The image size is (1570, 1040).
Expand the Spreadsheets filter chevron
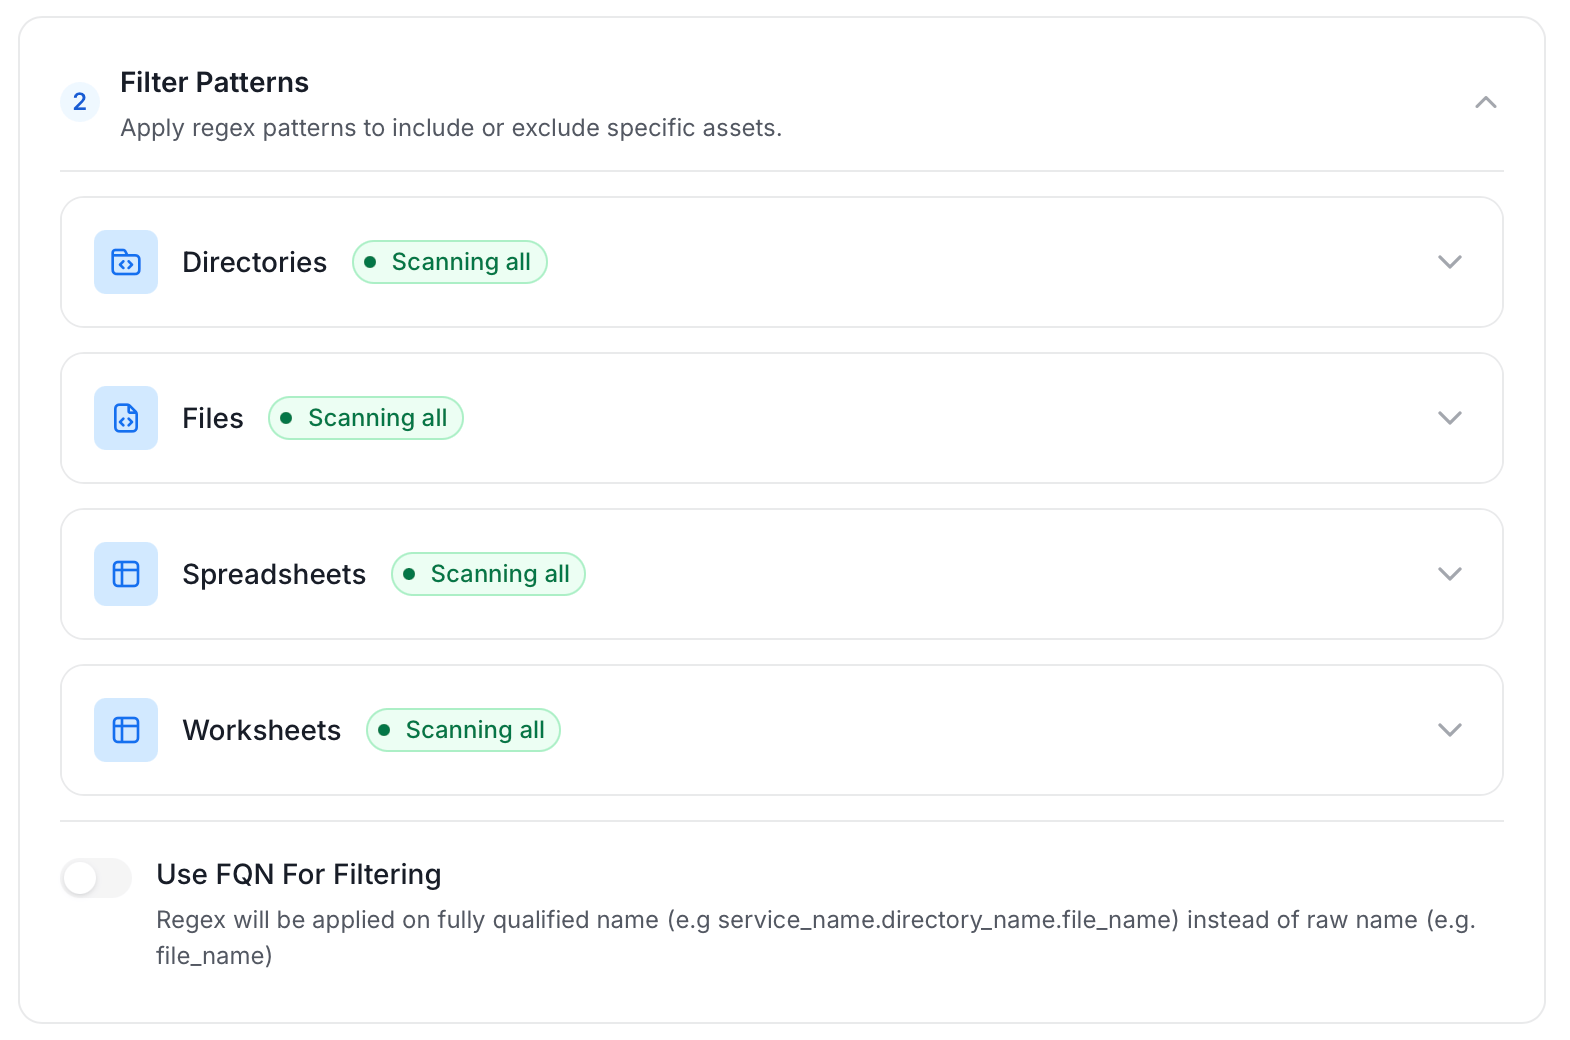(1450, 574)
